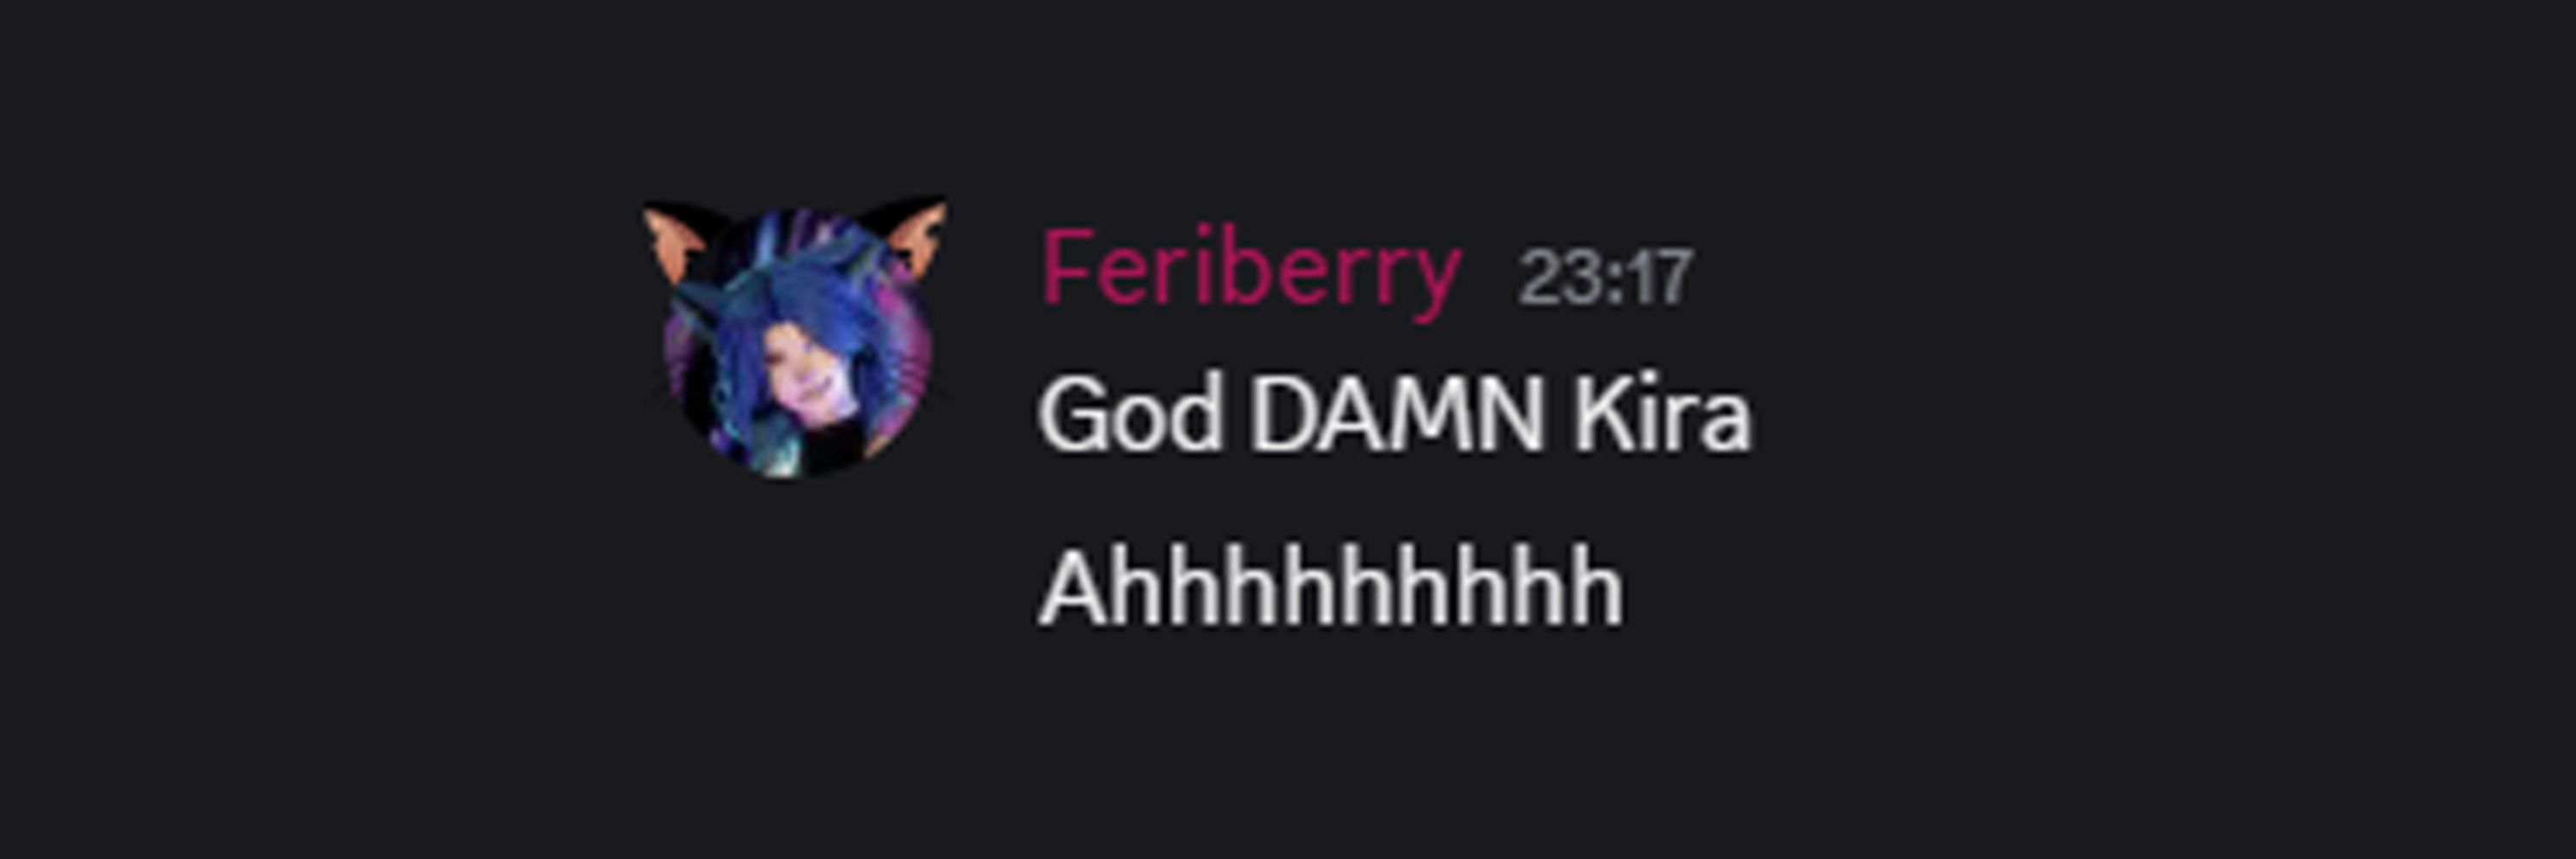This screenshot has height=859, width=2576.
Task: Click the word 'God' in the message
Action: tap(1130, 413)
